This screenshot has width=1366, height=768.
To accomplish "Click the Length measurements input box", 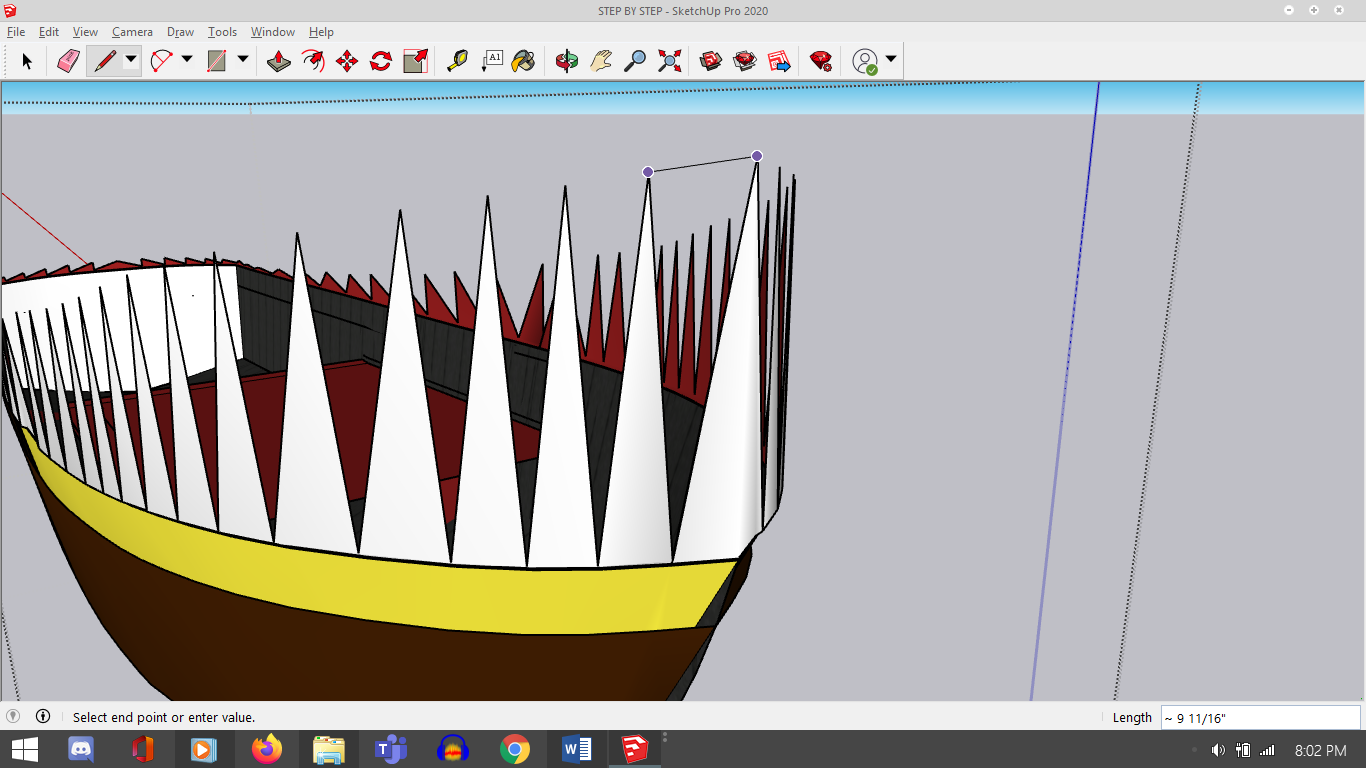I will point(1260,717).
